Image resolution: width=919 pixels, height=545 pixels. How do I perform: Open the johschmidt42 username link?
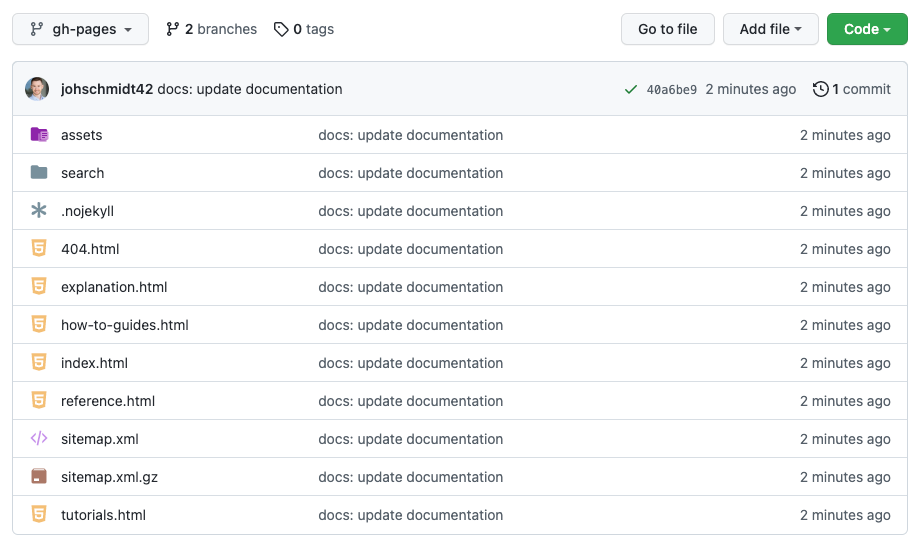click(x=107, y=89)
